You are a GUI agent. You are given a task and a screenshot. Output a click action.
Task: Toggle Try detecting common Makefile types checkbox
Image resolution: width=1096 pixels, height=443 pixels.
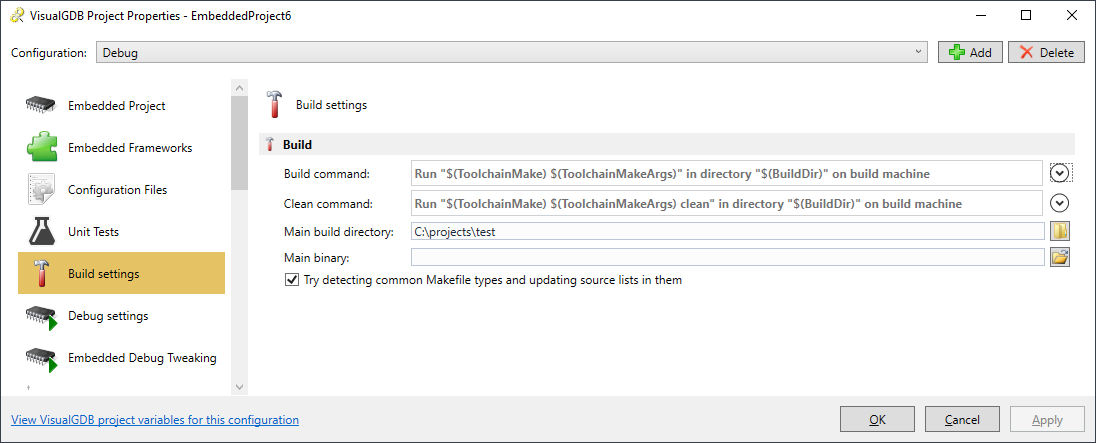click(291, 280)
